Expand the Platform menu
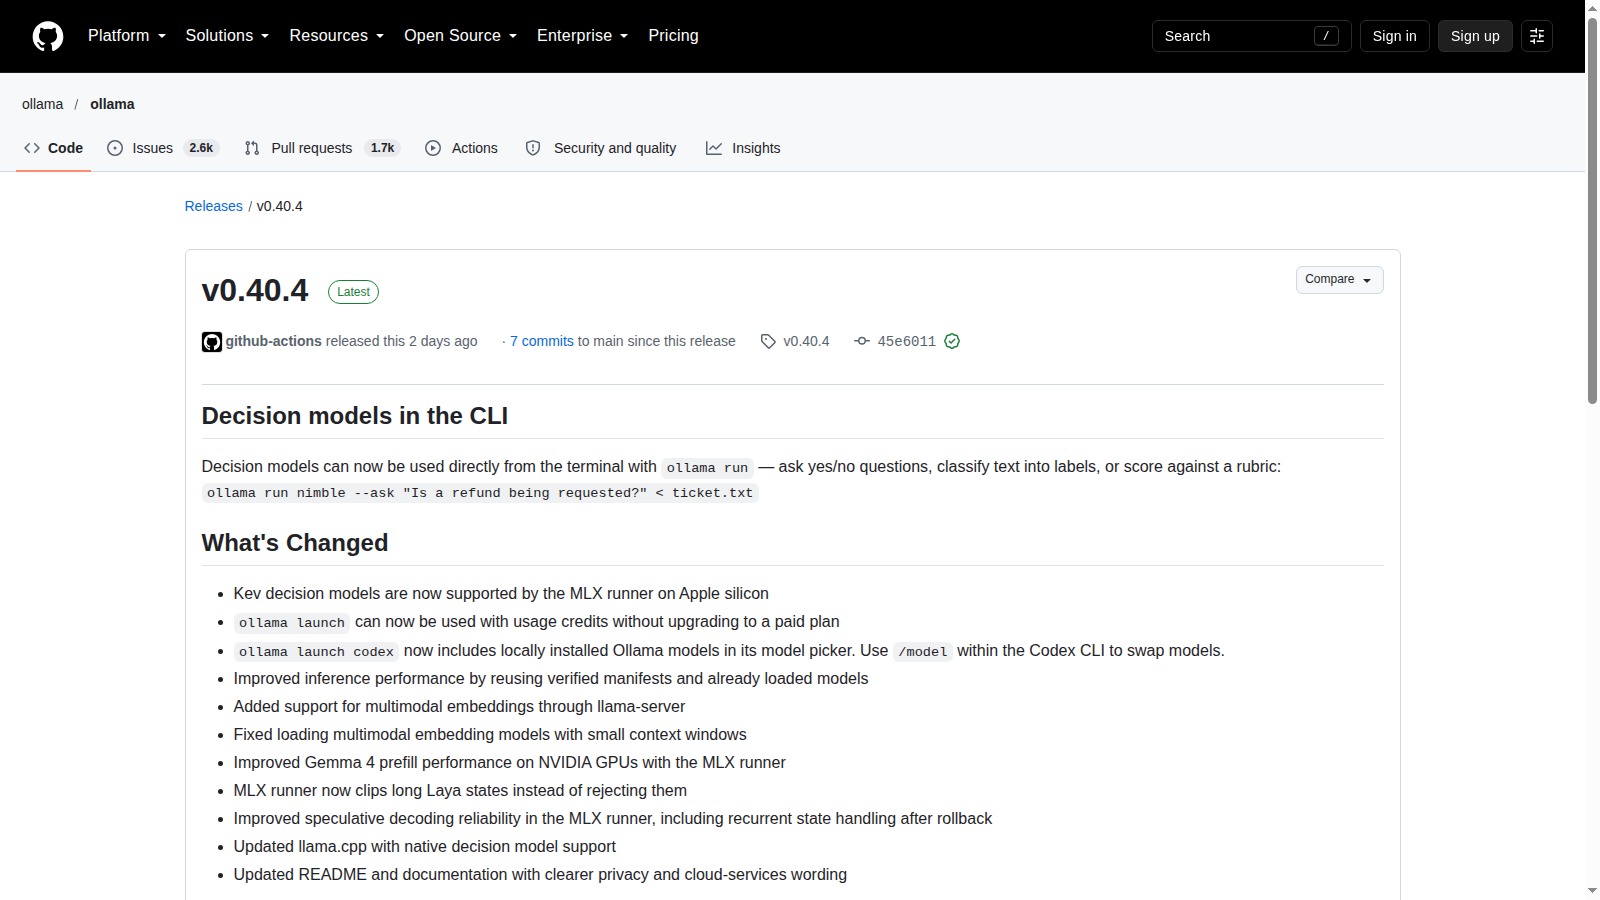This screenshot has width=1600, height=900. coord(127,36)
